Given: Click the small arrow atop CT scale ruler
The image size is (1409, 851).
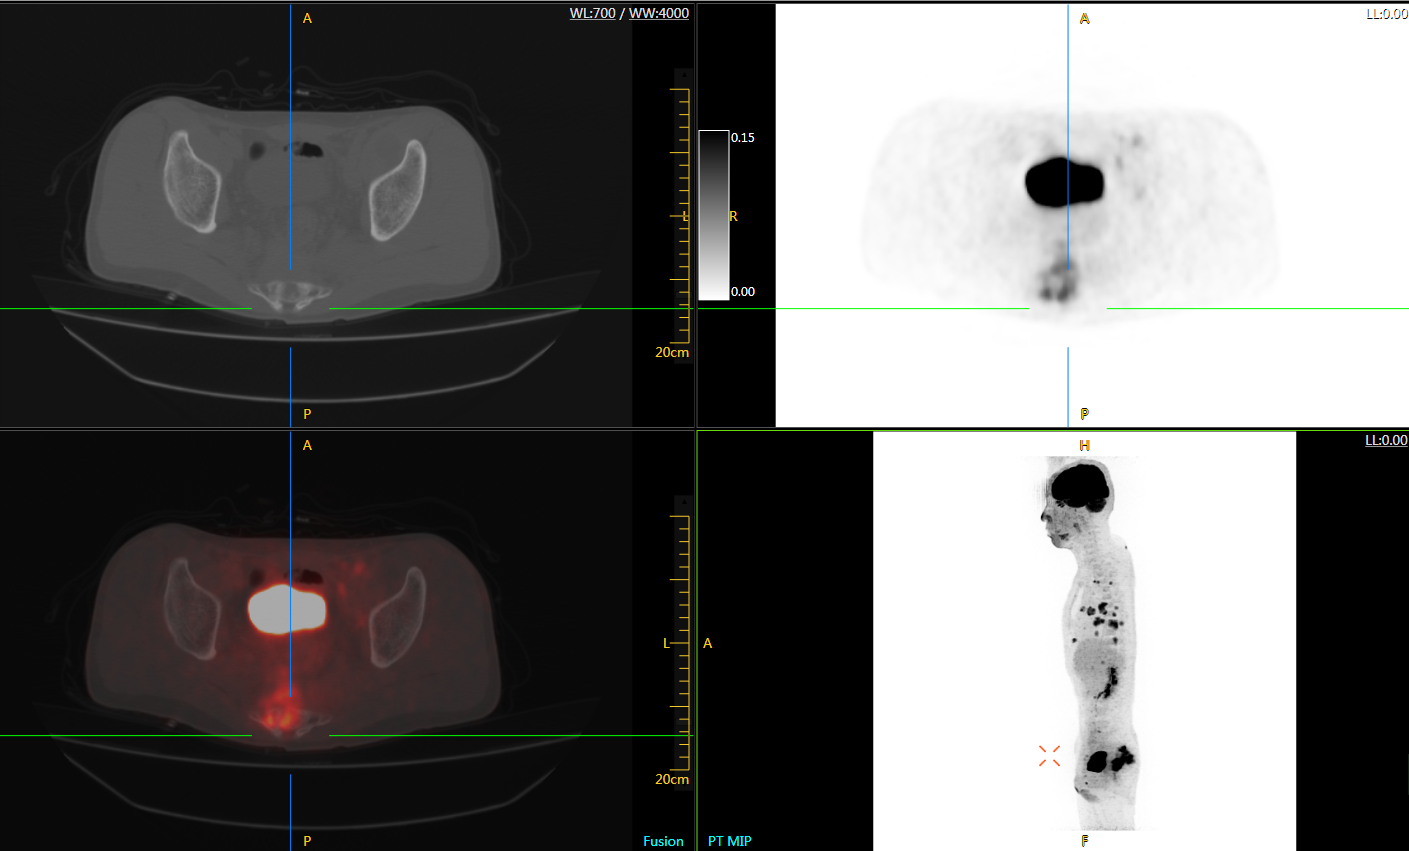Looking at the screenshot, I should pyautogui.click(x=683, y=76).
